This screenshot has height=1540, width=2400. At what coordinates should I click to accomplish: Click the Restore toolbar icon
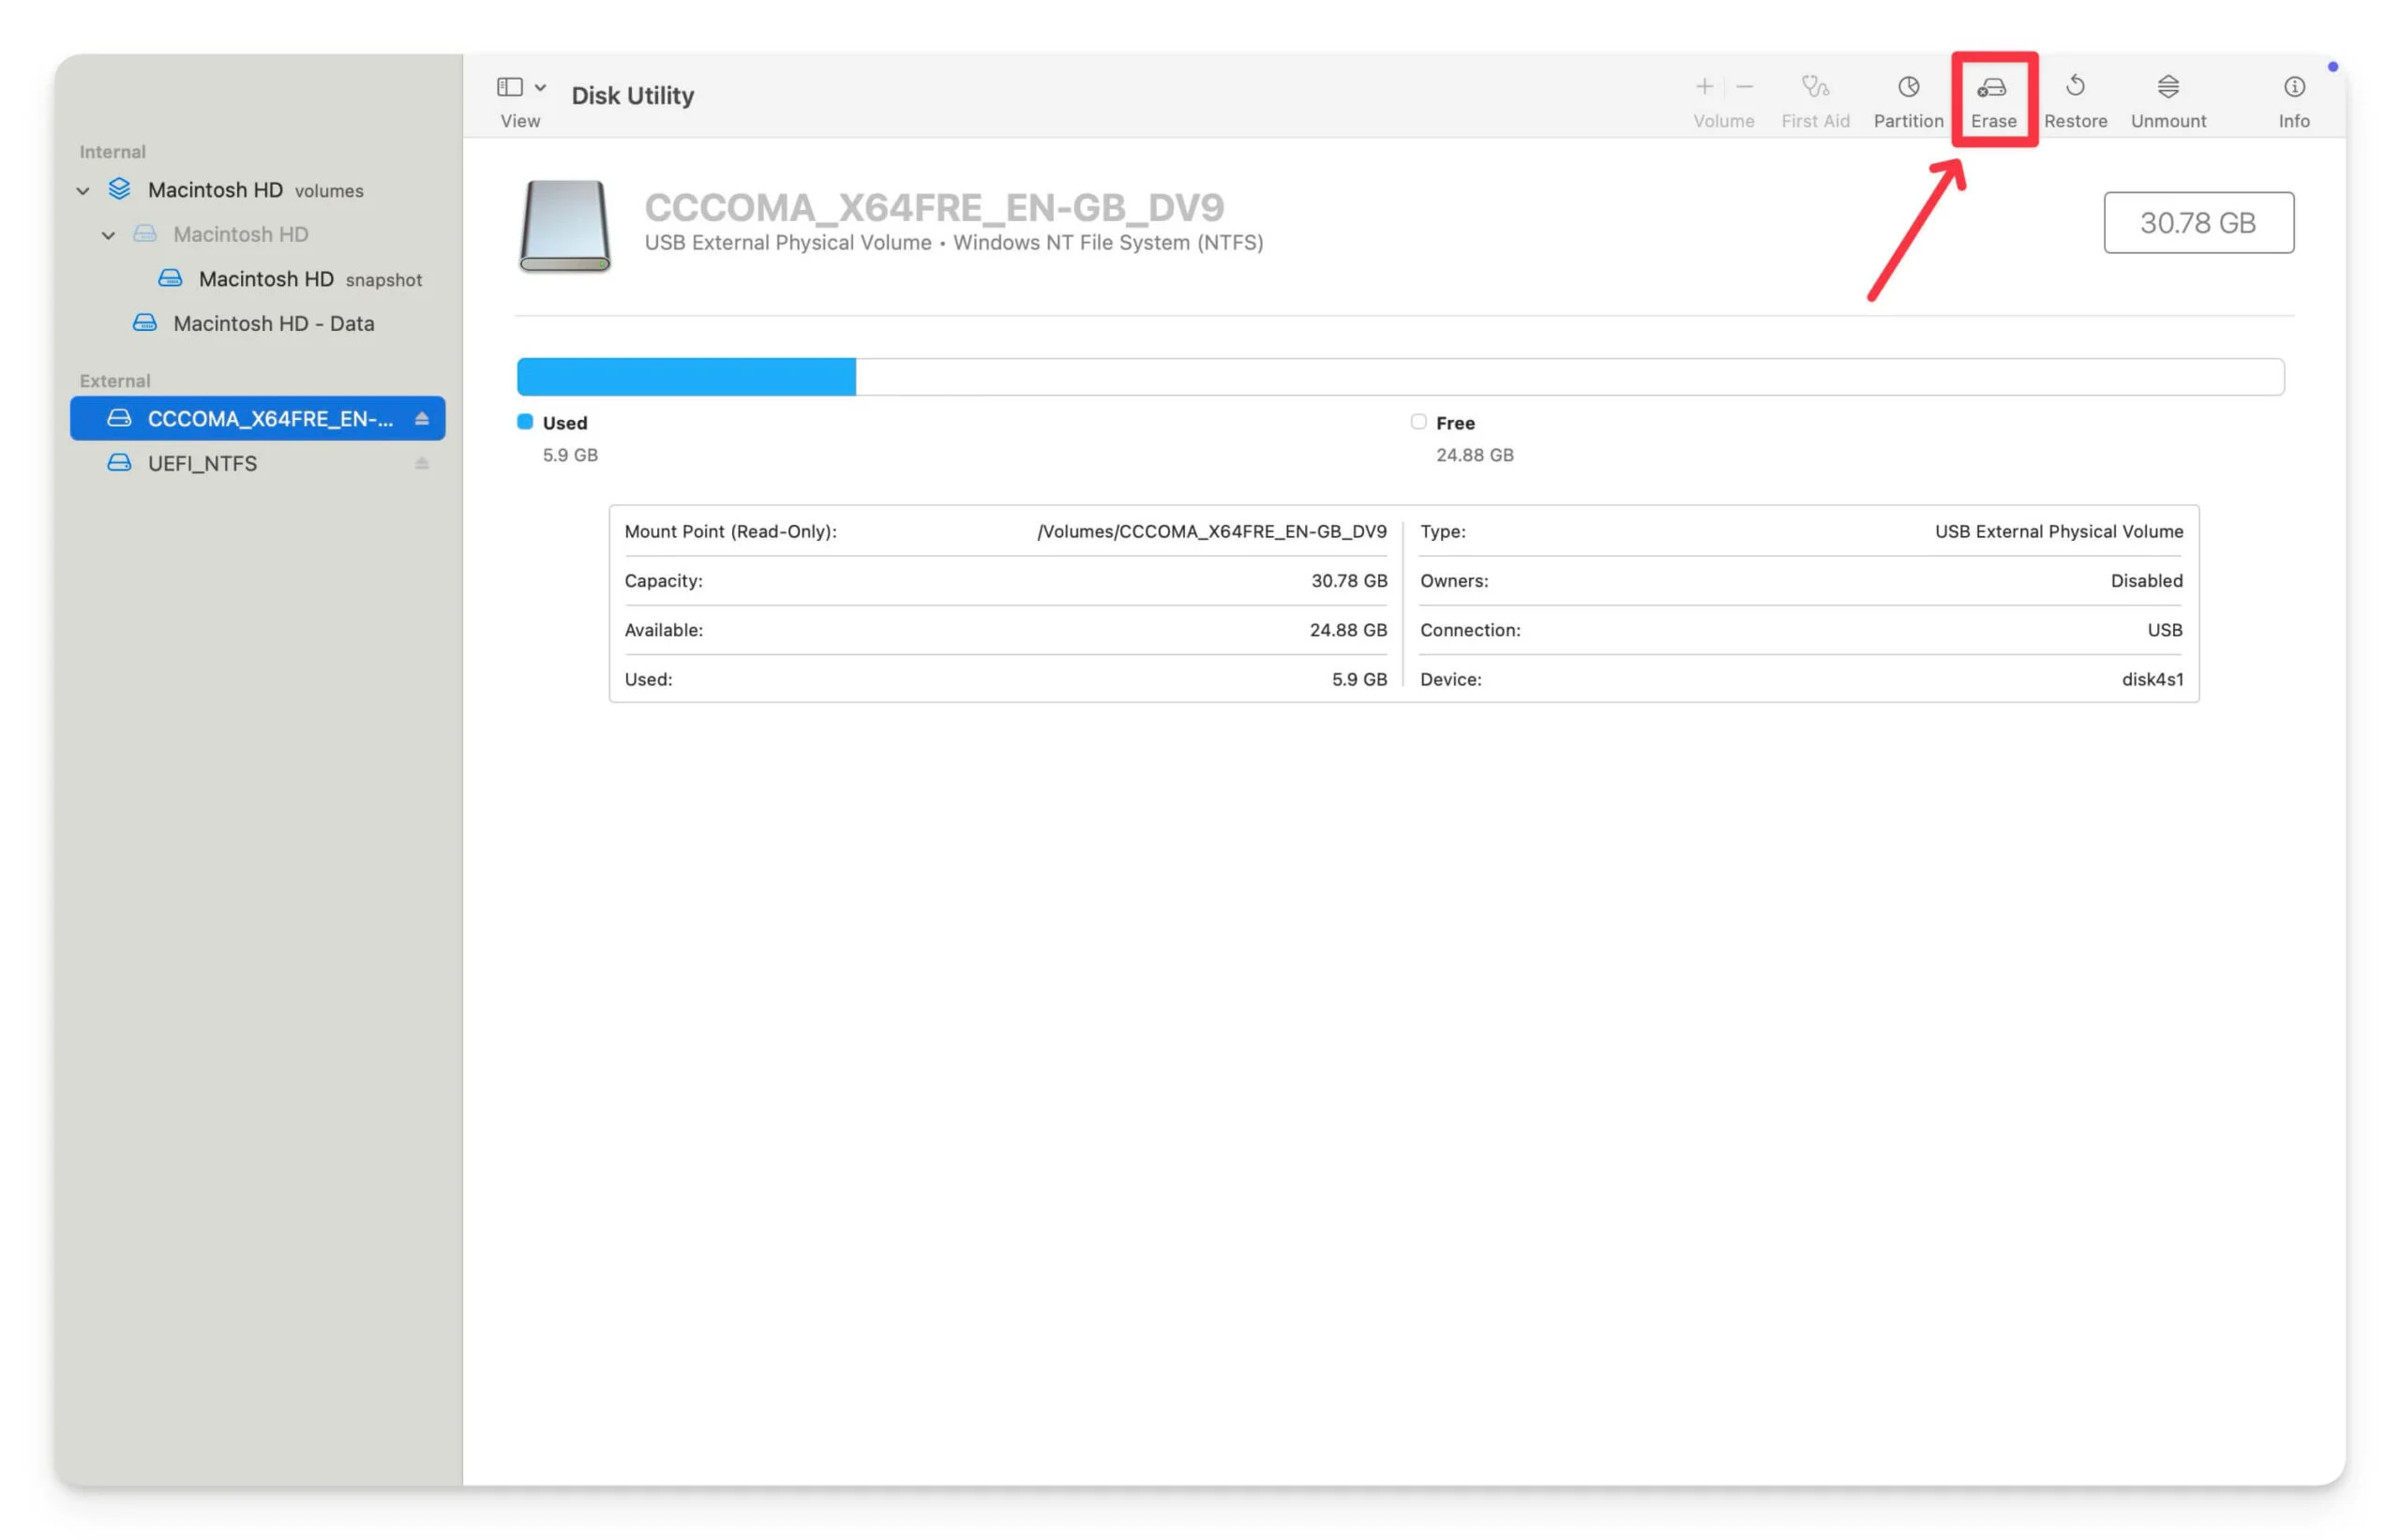tap(2075, 87)
